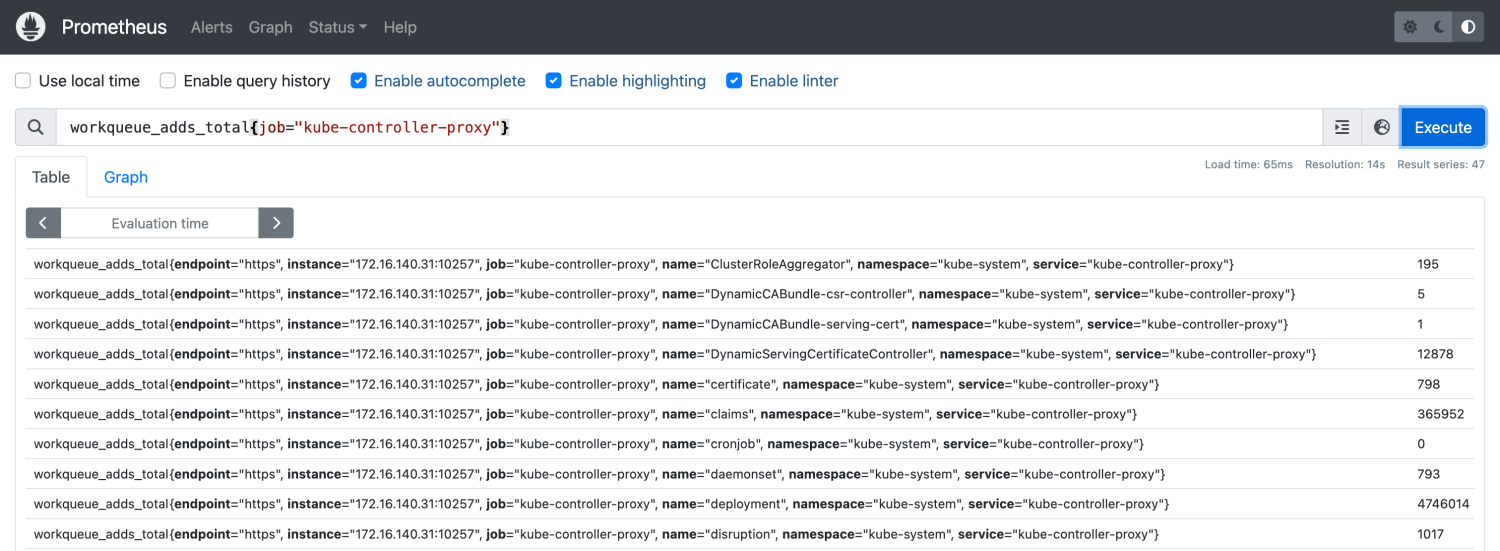Click the search magnifier icon
1500x551 pixels.
36,128
